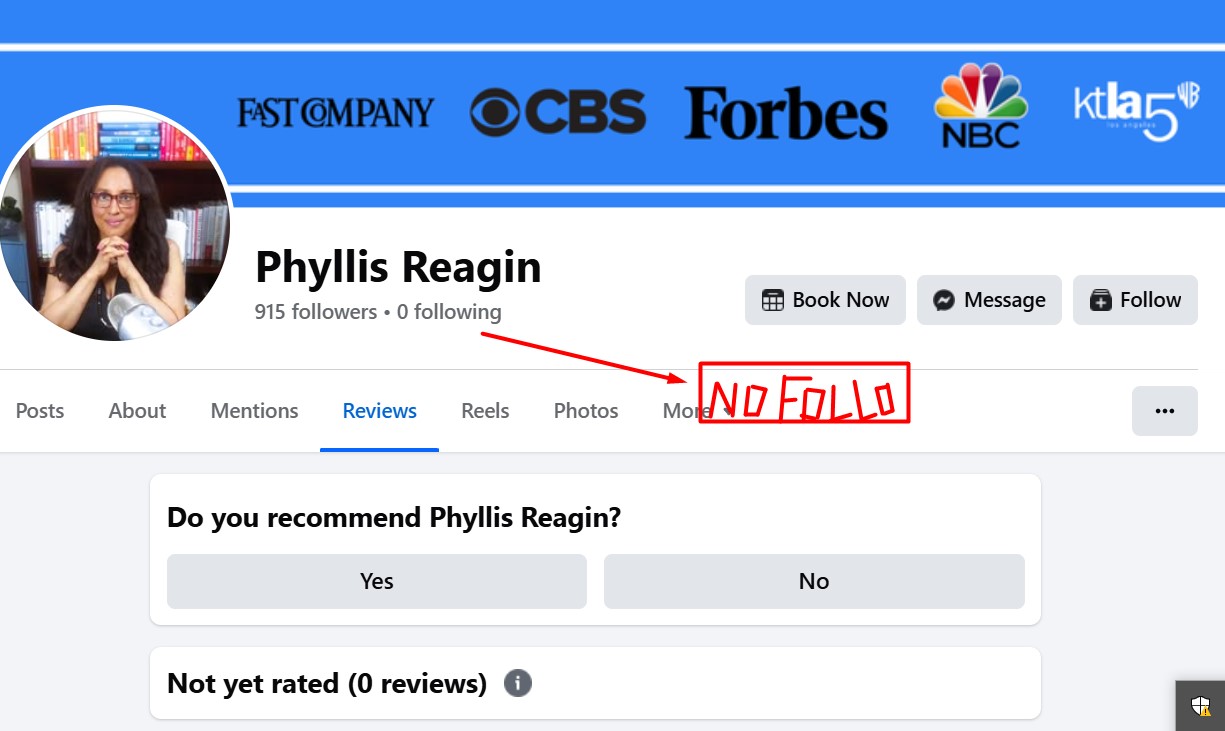The width and height of the screenshot is (1225, 731).
Task: Click the calendar icon on Book Now
Action: [772, 300]
